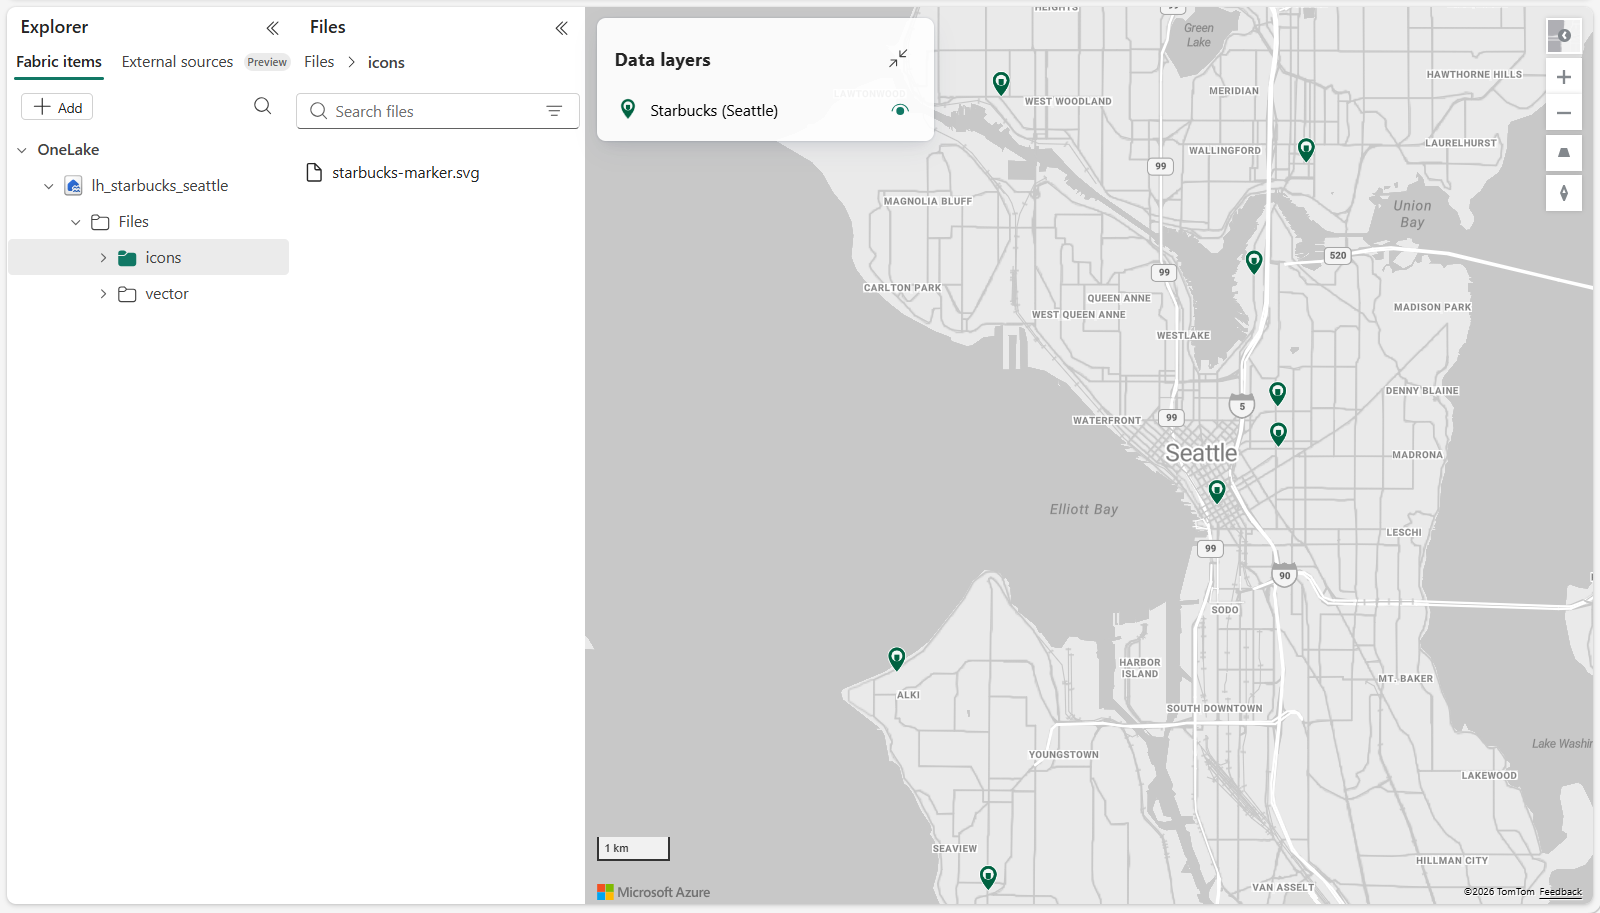Collapse the Files panel
The width and height of the screenshot is (1600, 913).
[562, 28]
